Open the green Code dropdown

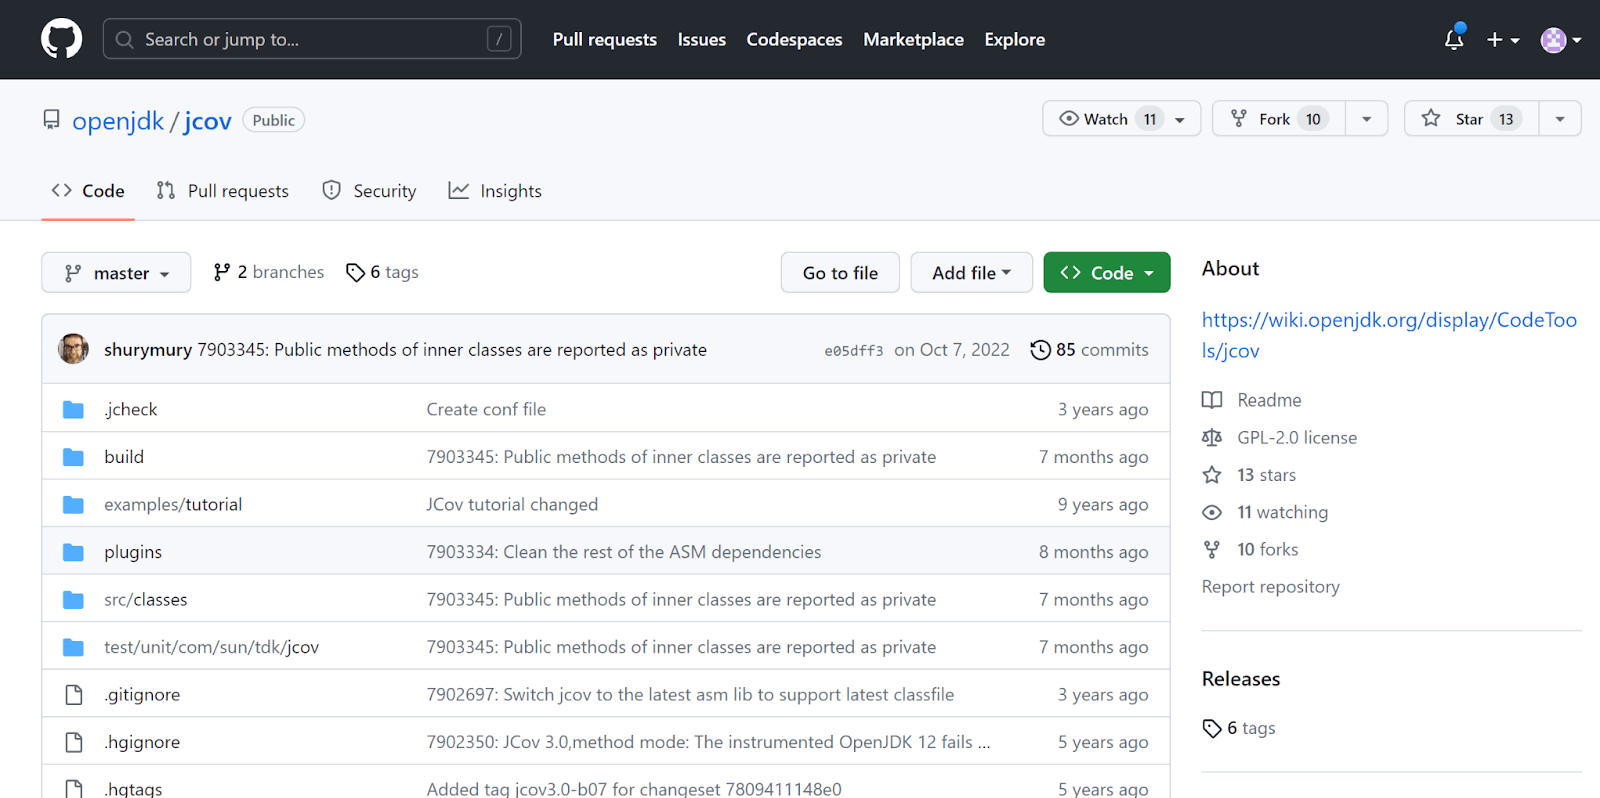(x=1106, y=273)
